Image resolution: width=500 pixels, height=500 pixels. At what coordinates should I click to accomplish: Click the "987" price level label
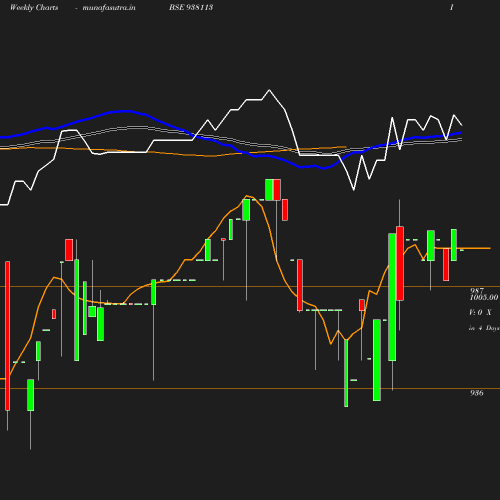tap(477, 291)
